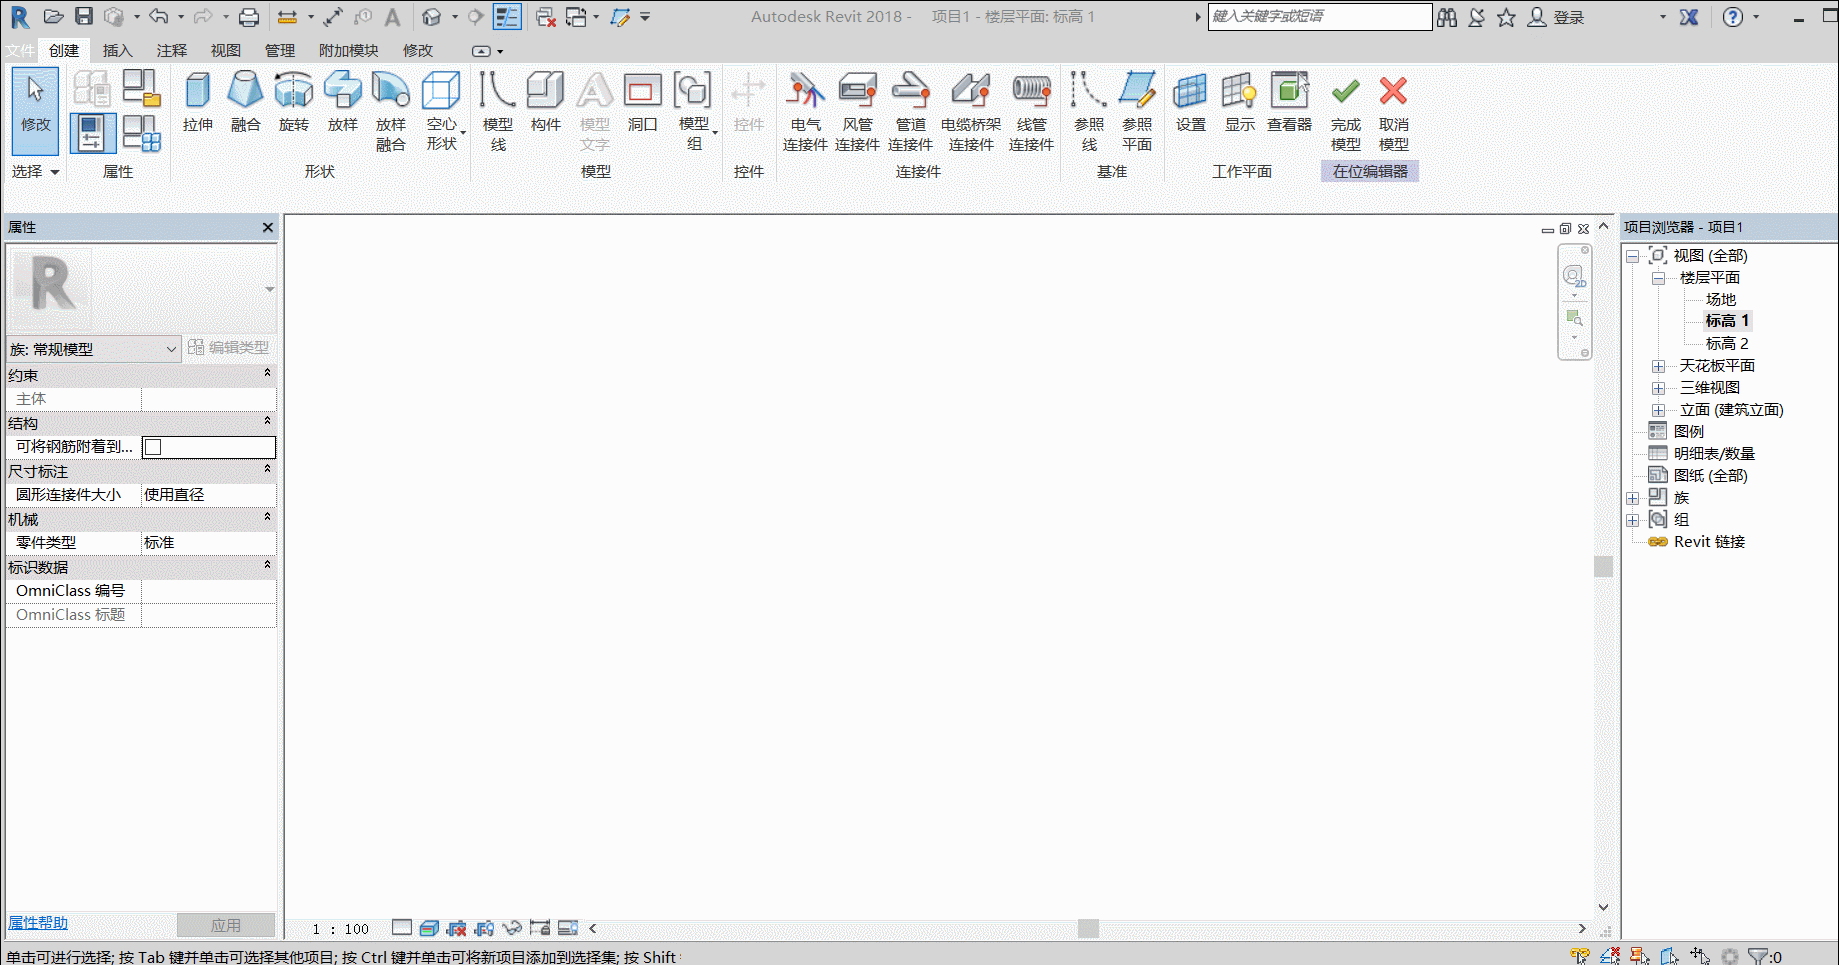Cancel with 取消模型 red X

click(x=1394, y=111)
